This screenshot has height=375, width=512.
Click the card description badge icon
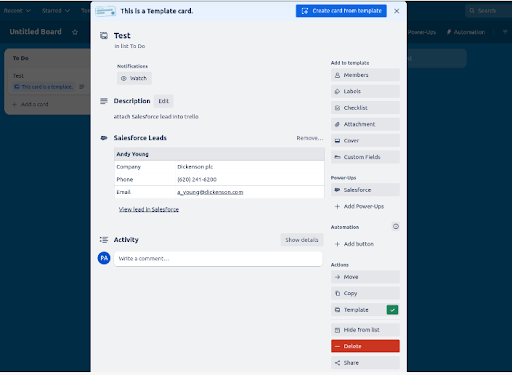coord(82,87)
